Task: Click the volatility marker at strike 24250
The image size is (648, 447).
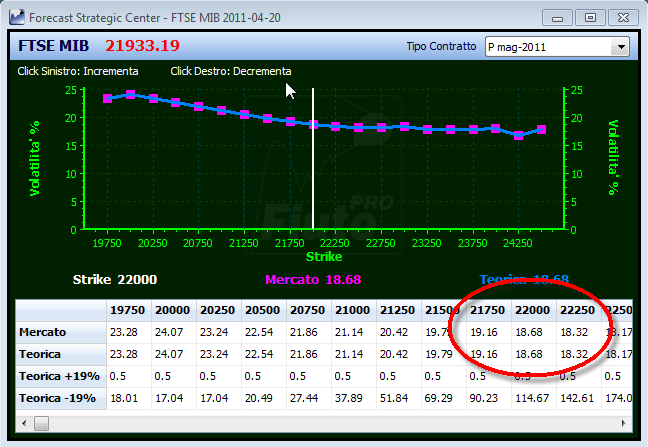Action: coord(518,135)
